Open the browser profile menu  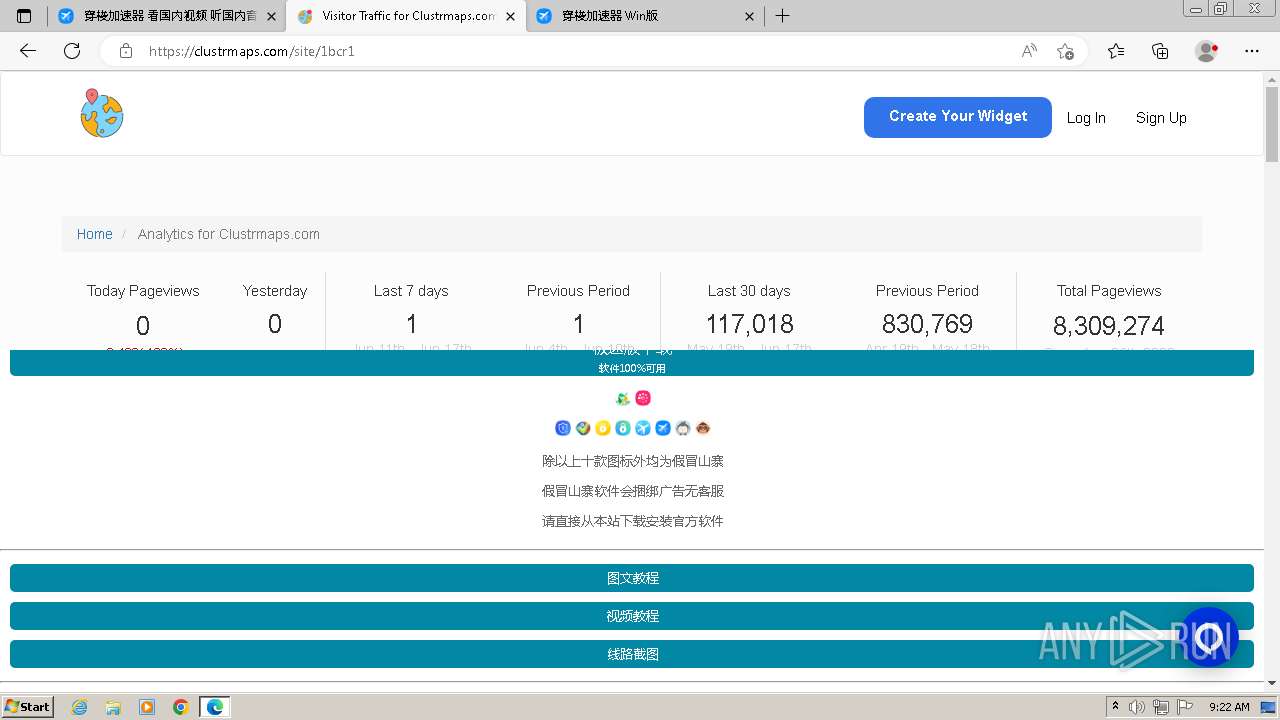(x=1206, y=51)
